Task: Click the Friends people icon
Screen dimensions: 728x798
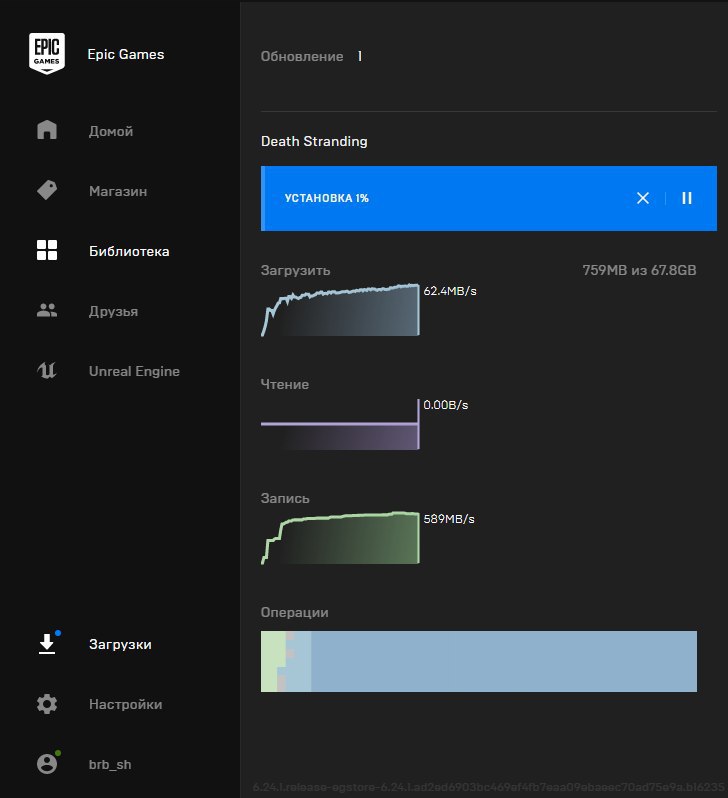Action: click(x=47, y=310)
